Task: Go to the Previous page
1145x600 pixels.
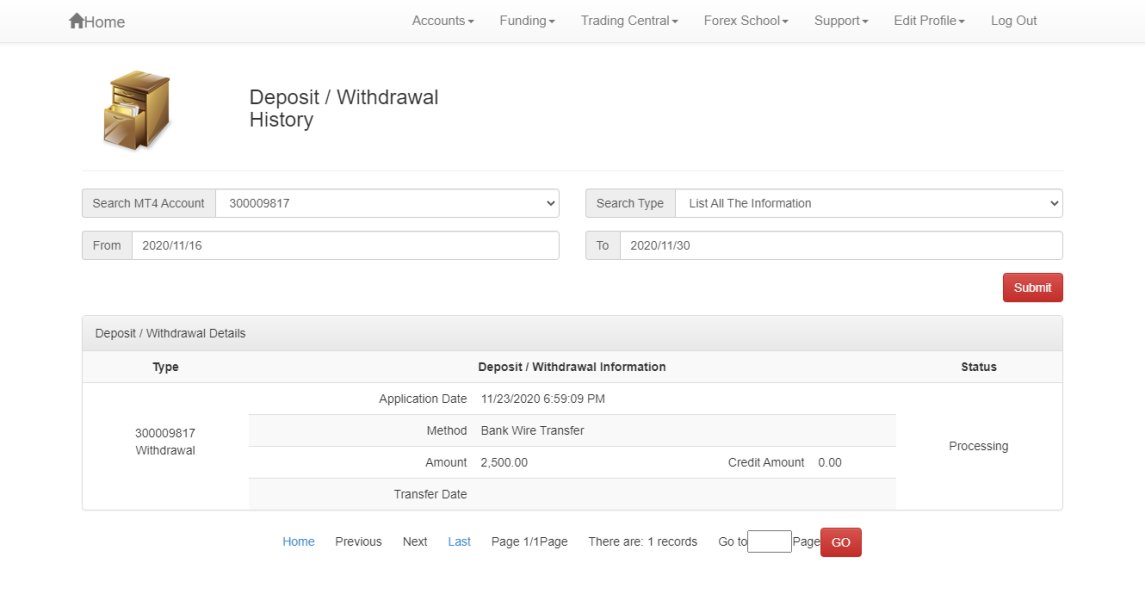Action: point(358,542)
